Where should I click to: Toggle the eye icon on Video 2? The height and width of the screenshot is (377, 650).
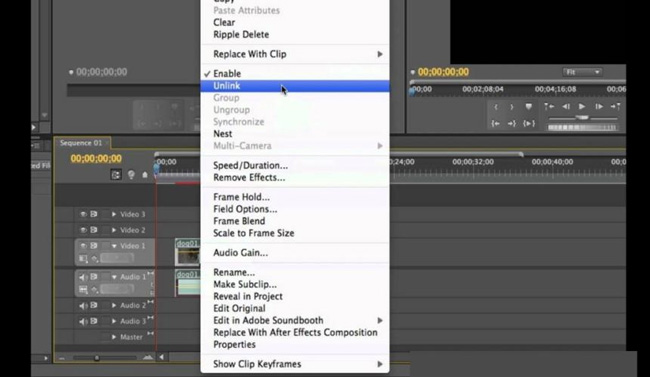(x=83, y=230)
